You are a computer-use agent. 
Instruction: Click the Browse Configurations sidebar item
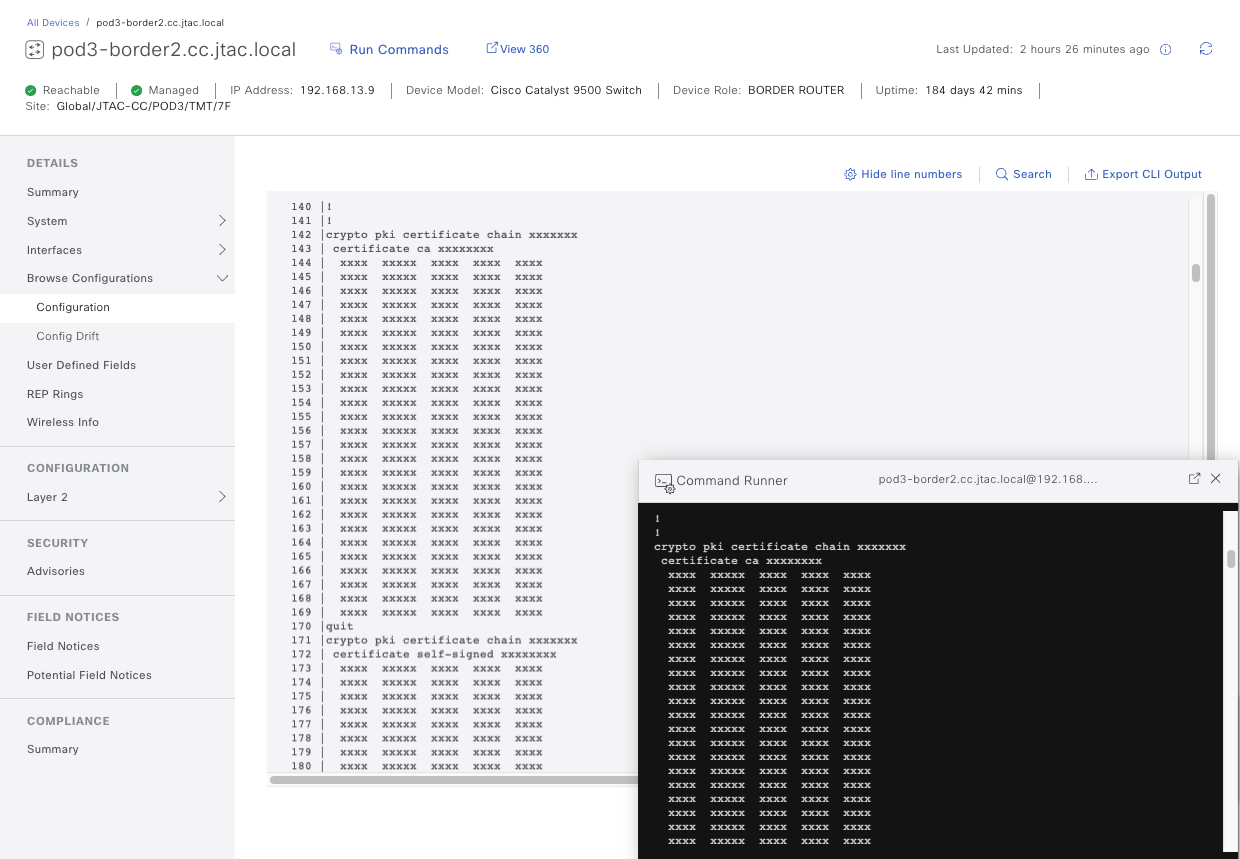click(90, 278)
